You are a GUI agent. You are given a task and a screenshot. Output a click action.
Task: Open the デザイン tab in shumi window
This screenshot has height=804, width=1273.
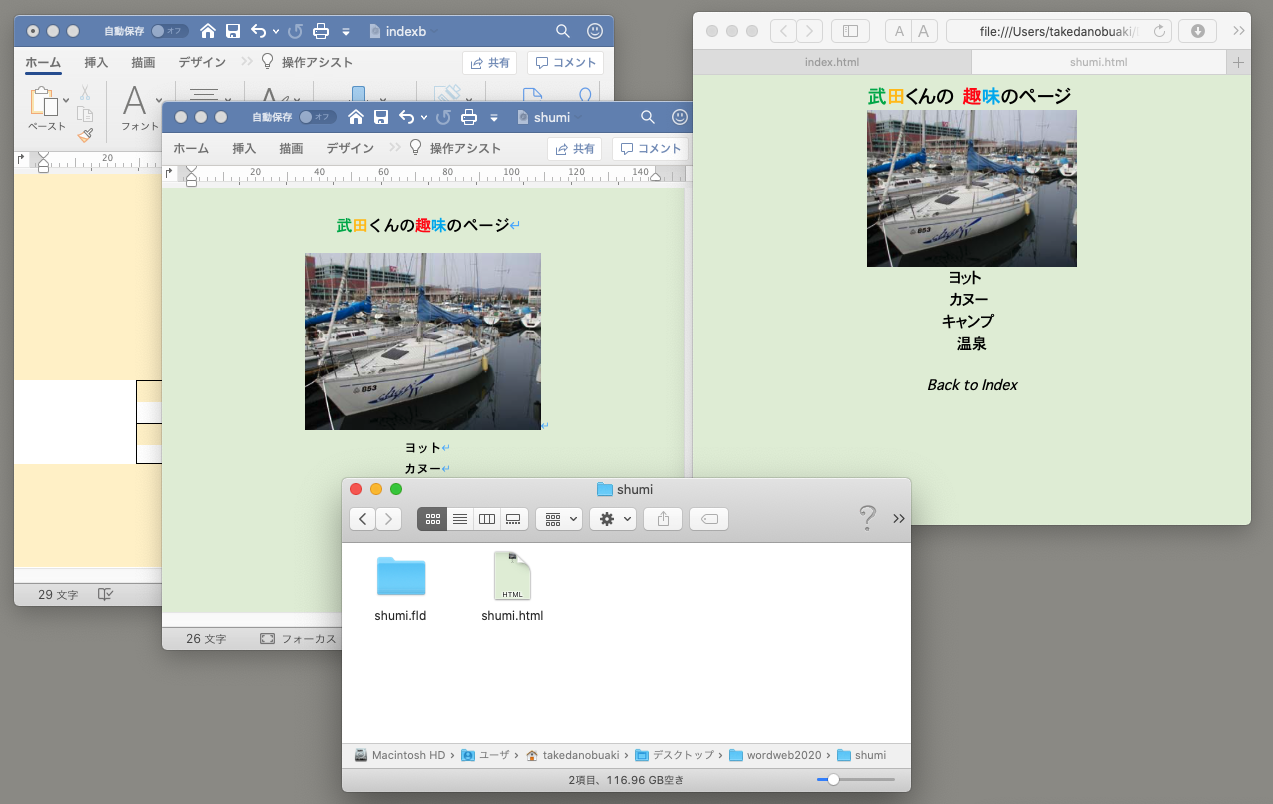pyautogui.click(x=350, y=148)
